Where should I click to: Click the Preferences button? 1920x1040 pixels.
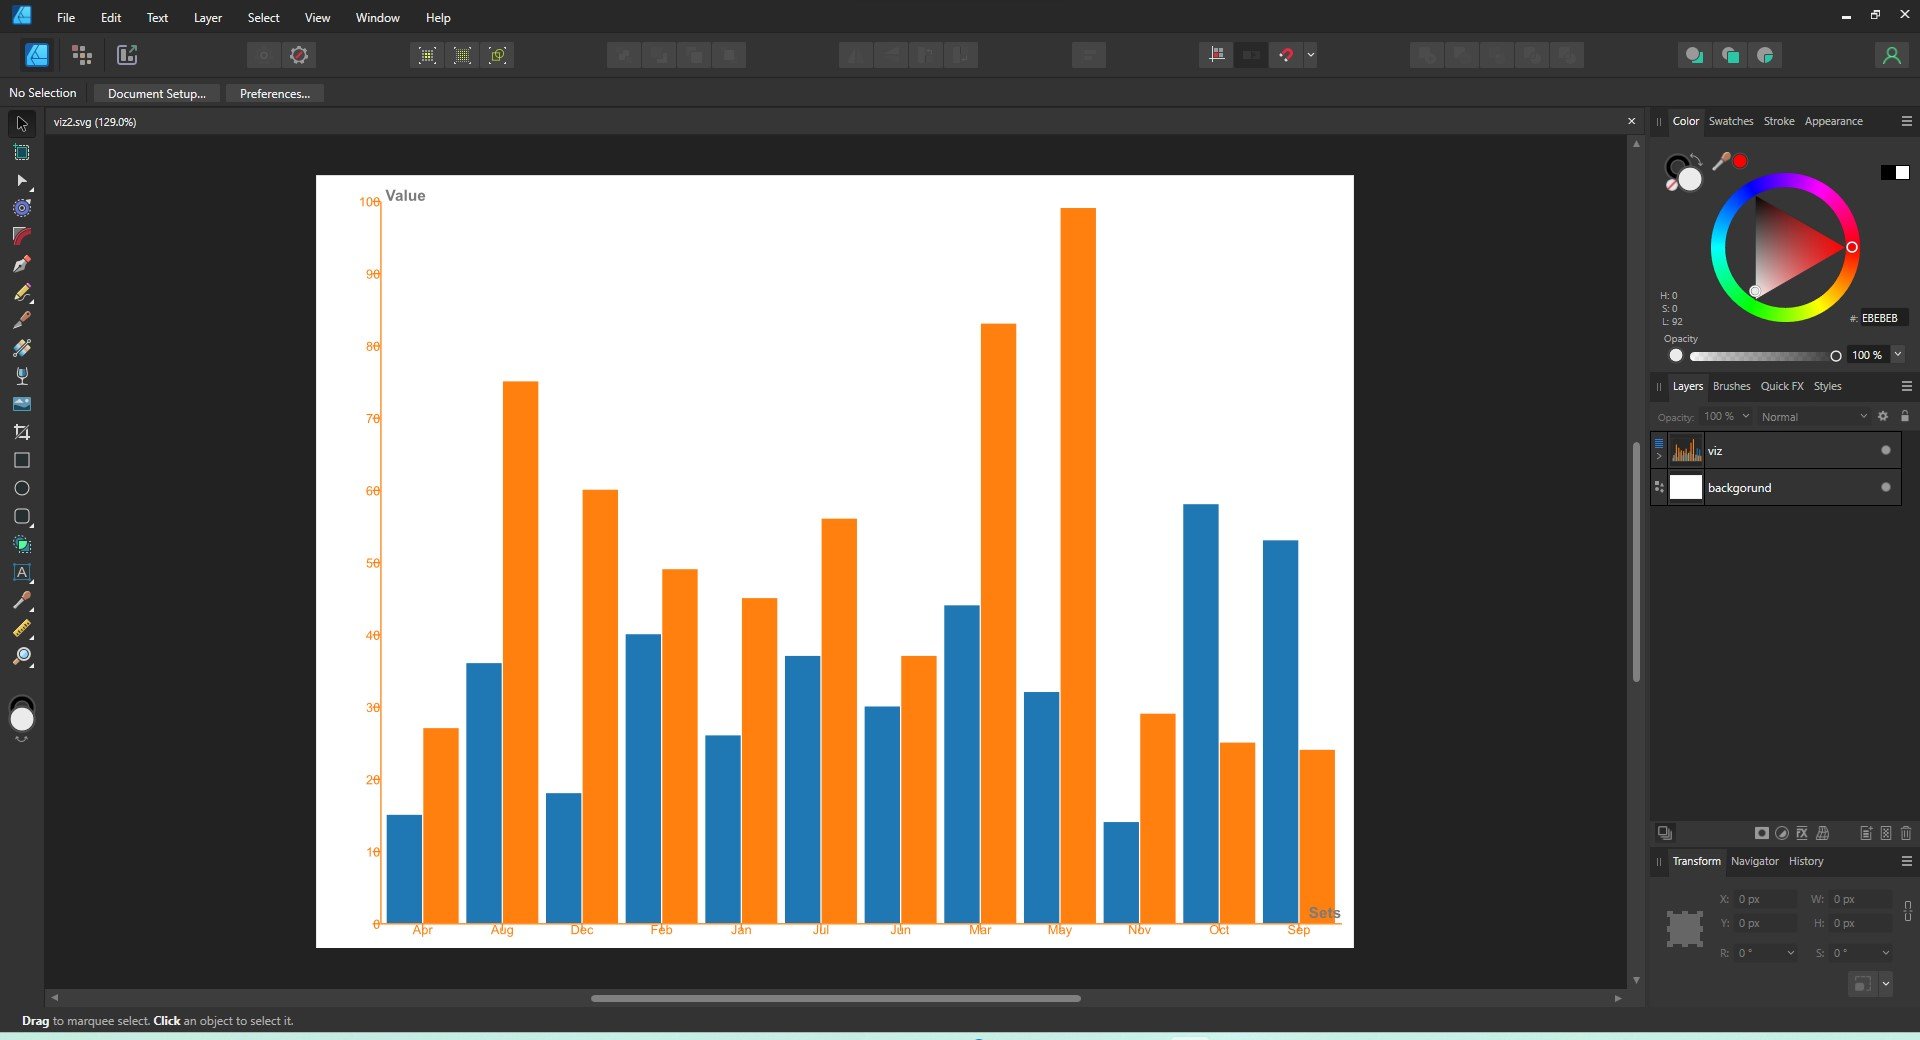[x=274, y=94]
